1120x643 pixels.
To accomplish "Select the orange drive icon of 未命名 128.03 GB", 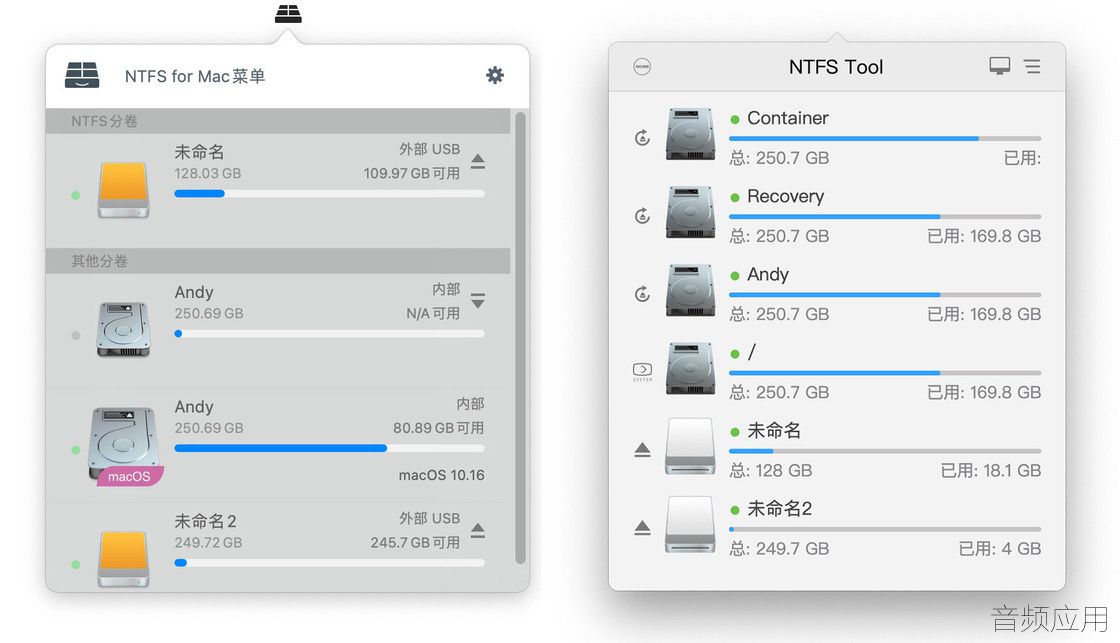I will tap(124, 189).
